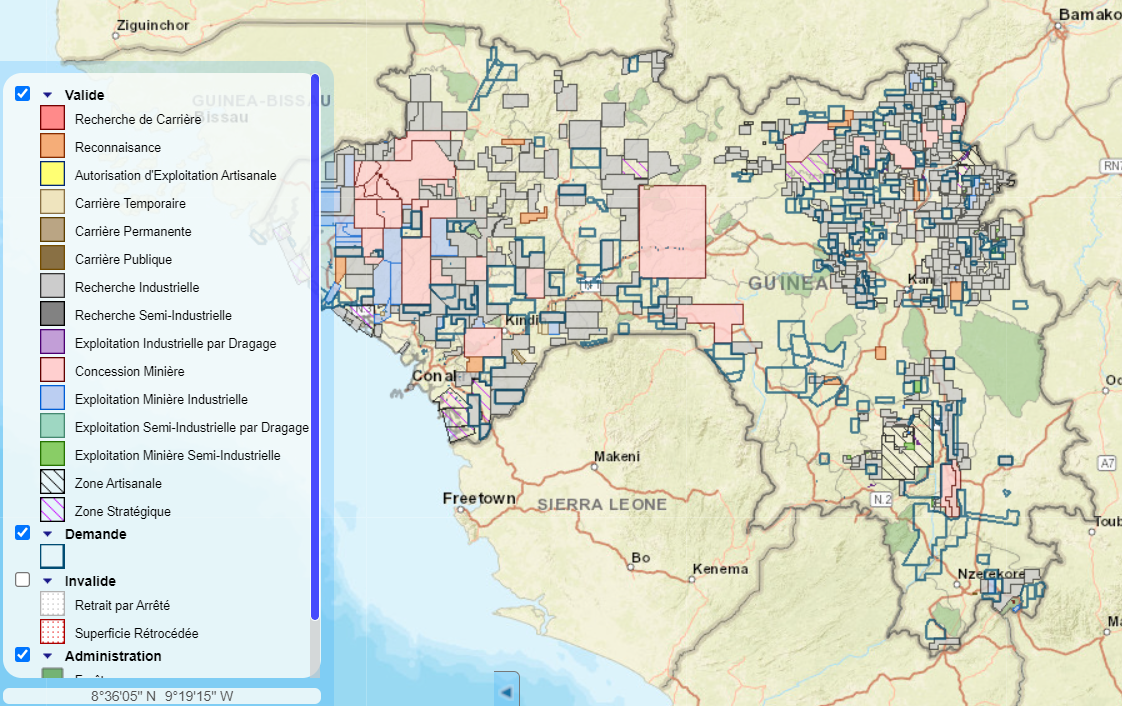Click the Superficie Rétrocédée red dotted icon
The width and height of the screenshot is (1122, 706).
pos(52,632)
